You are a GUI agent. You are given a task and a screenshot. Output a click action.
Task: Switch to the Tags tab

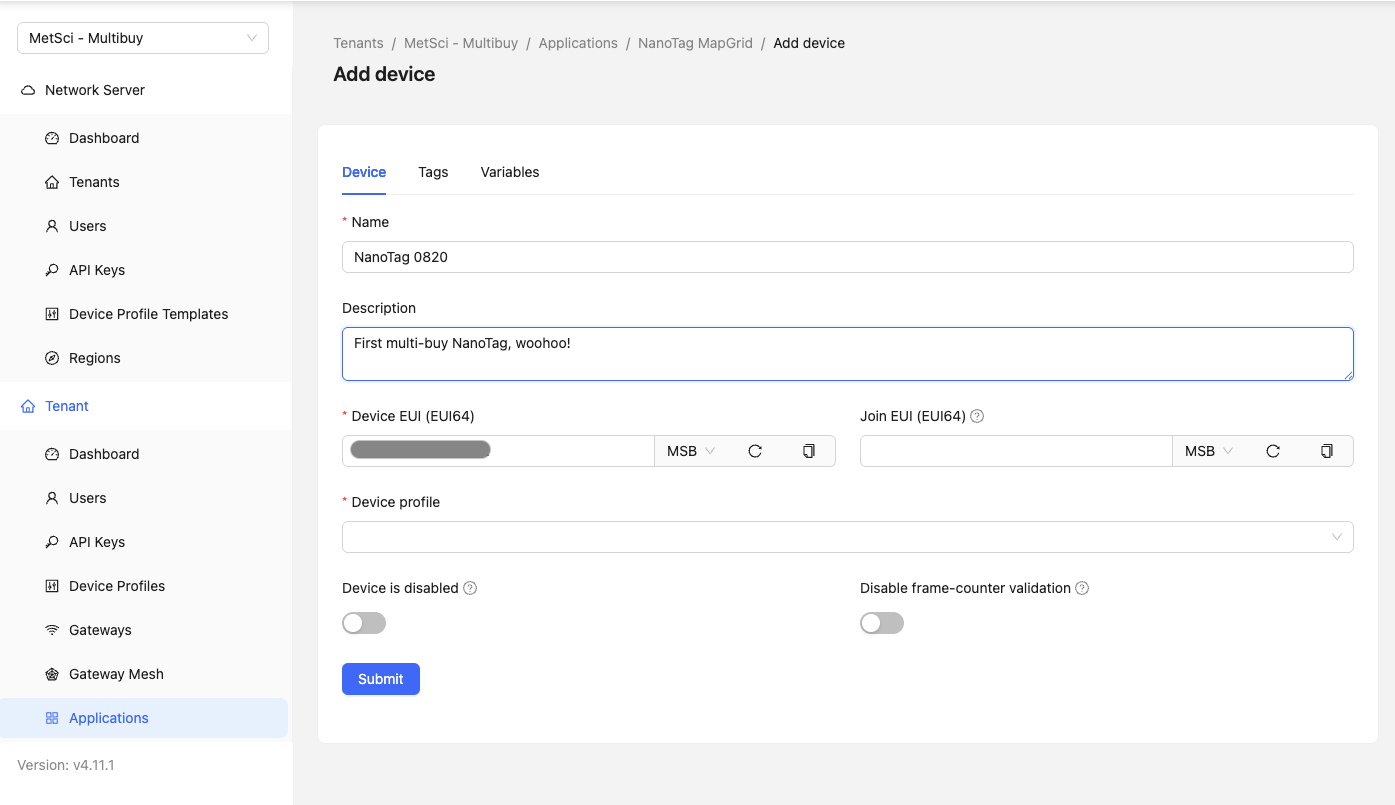[x=433, y=172]
